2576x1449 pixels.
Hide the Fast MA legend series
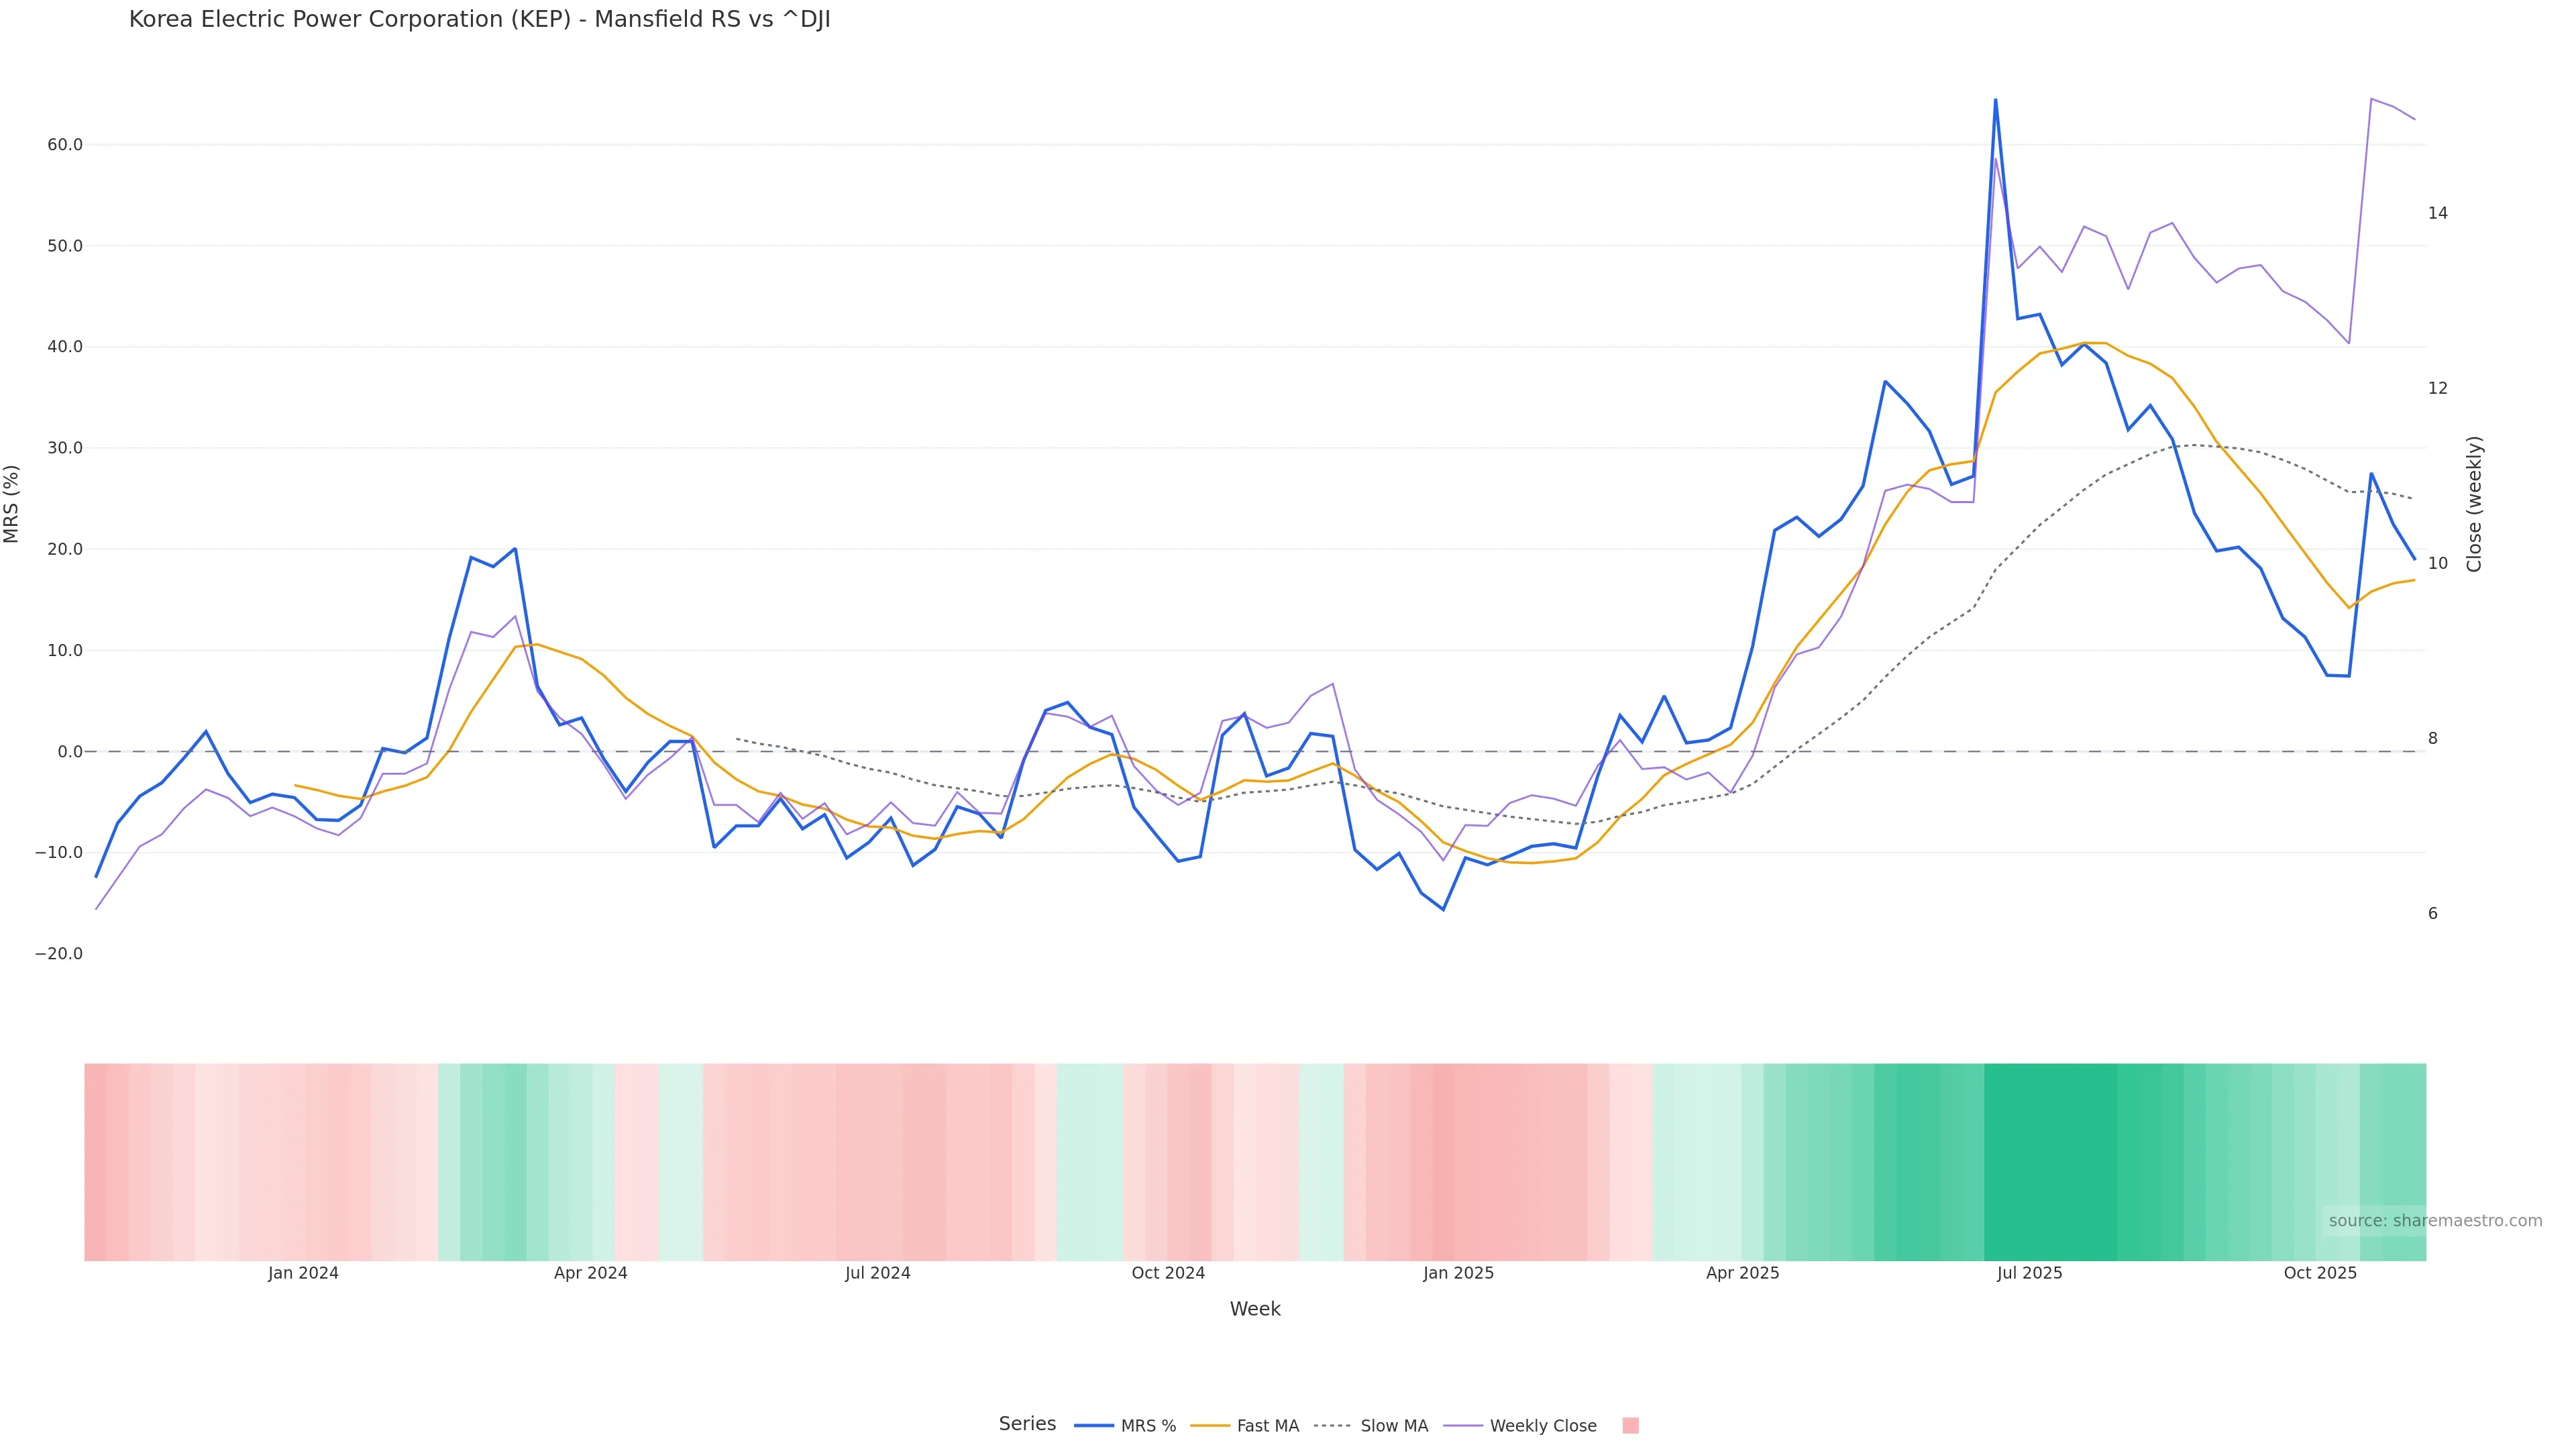tap(1267, 1426)
